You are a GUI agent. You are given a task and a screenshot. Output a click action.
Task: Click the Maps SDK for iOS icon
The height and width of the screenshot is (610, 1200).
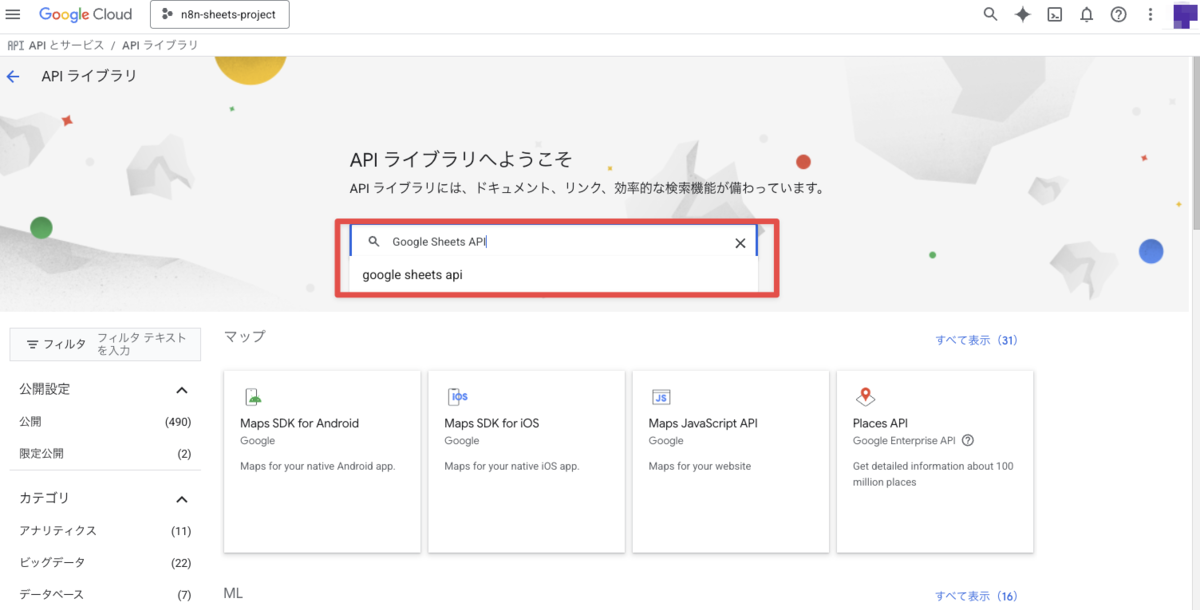[457, 397]
